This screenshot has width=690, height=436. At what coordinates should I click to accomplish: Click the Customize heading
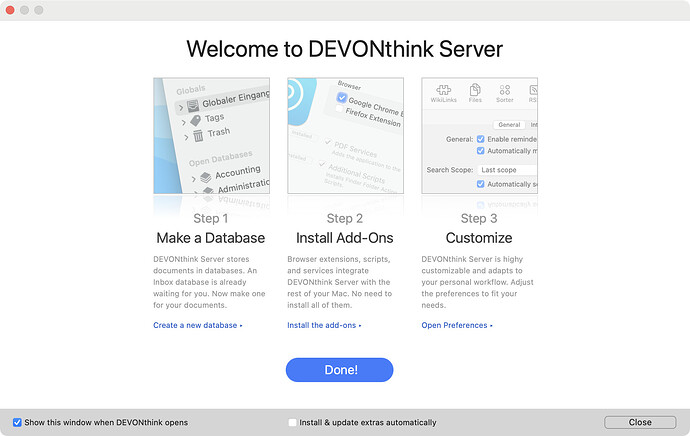coord(479,238)
